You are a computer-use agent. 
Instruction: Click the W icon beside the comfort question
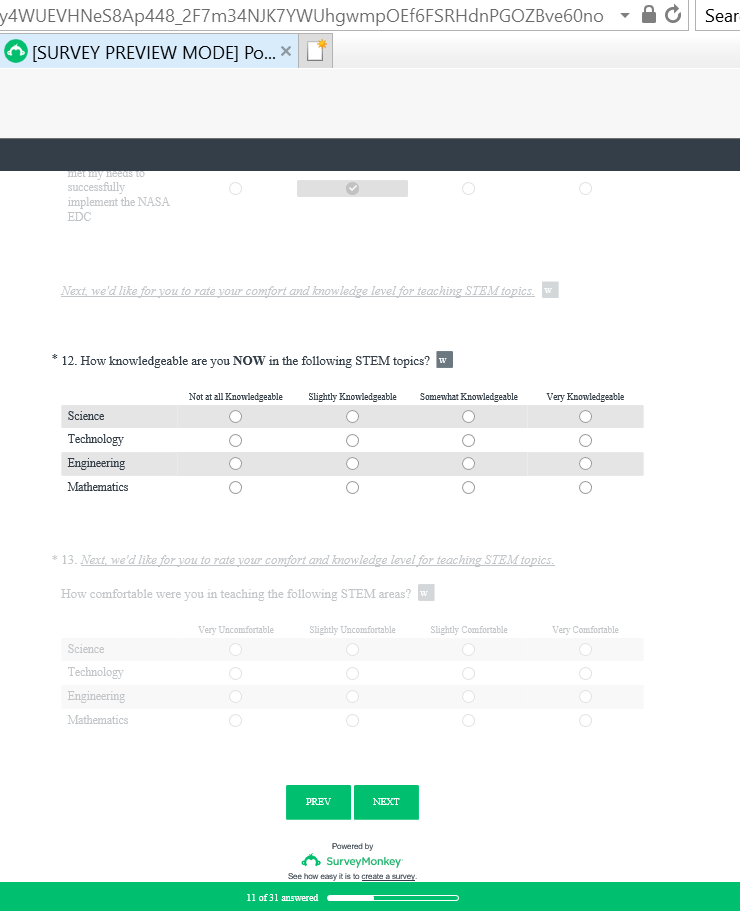[x=426, y=593]
